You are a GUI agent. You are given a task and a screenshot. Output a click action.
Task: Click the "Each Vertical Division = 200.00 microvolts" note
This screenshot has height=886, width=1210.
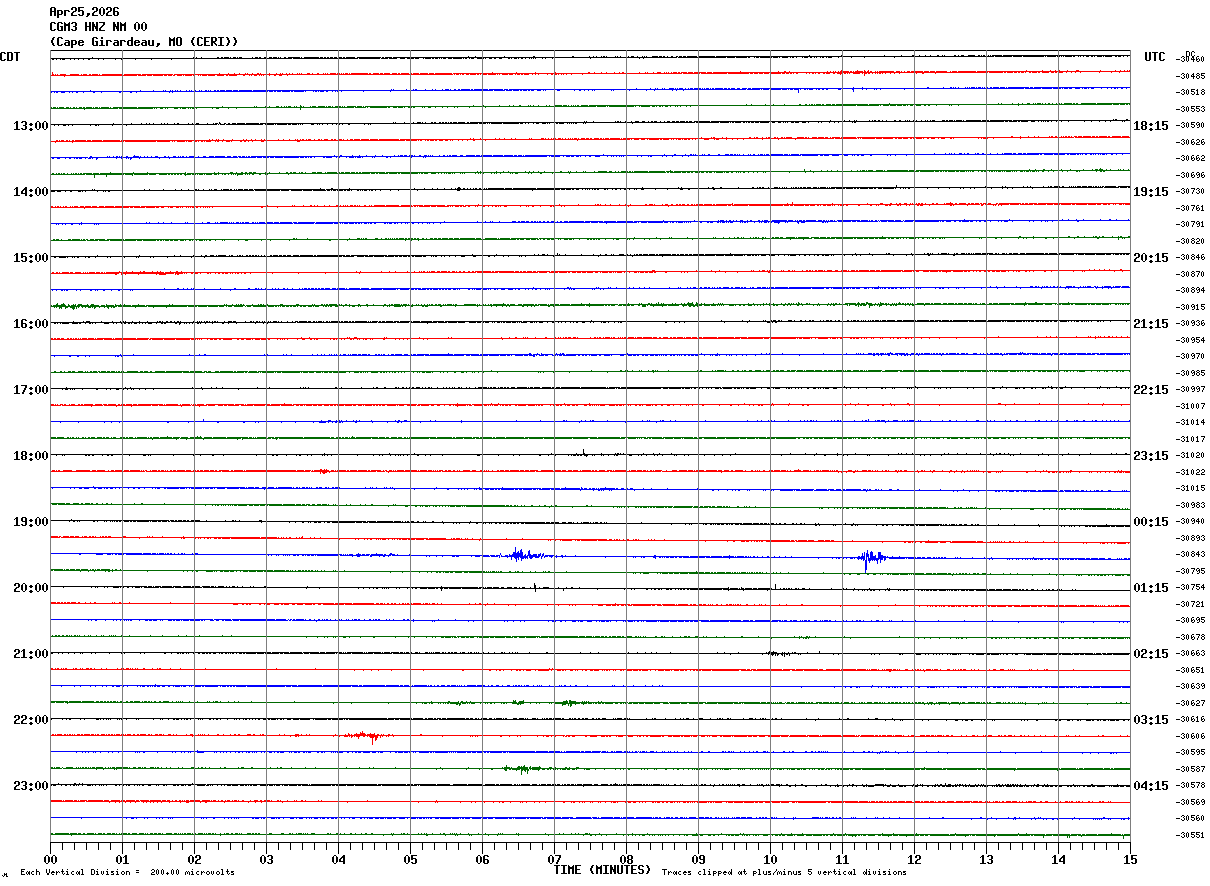pos(127,873)
